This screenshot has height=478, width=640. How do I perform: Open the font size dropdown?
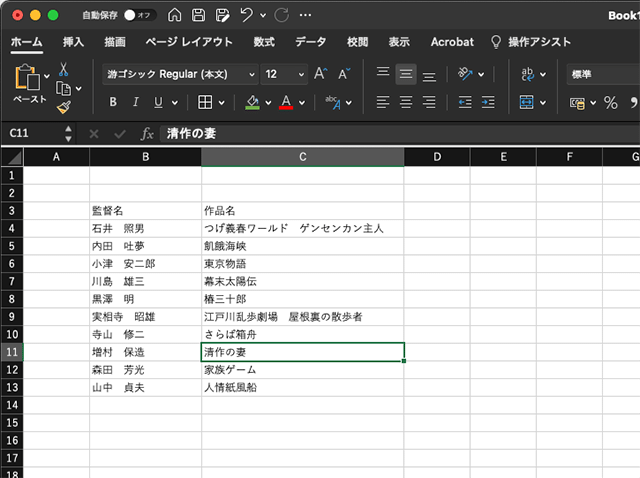284,74
